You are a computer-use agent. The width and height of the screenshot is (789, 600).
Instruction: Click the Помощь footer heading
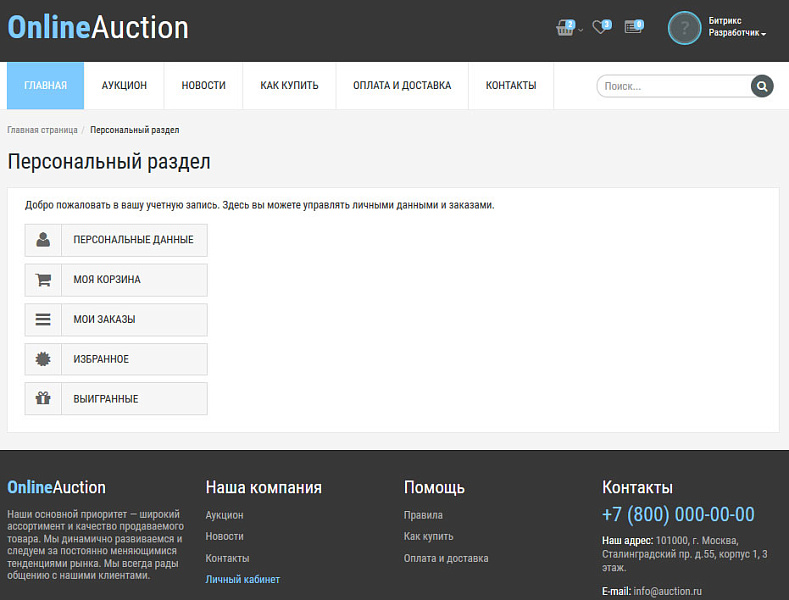pos(434,487)
